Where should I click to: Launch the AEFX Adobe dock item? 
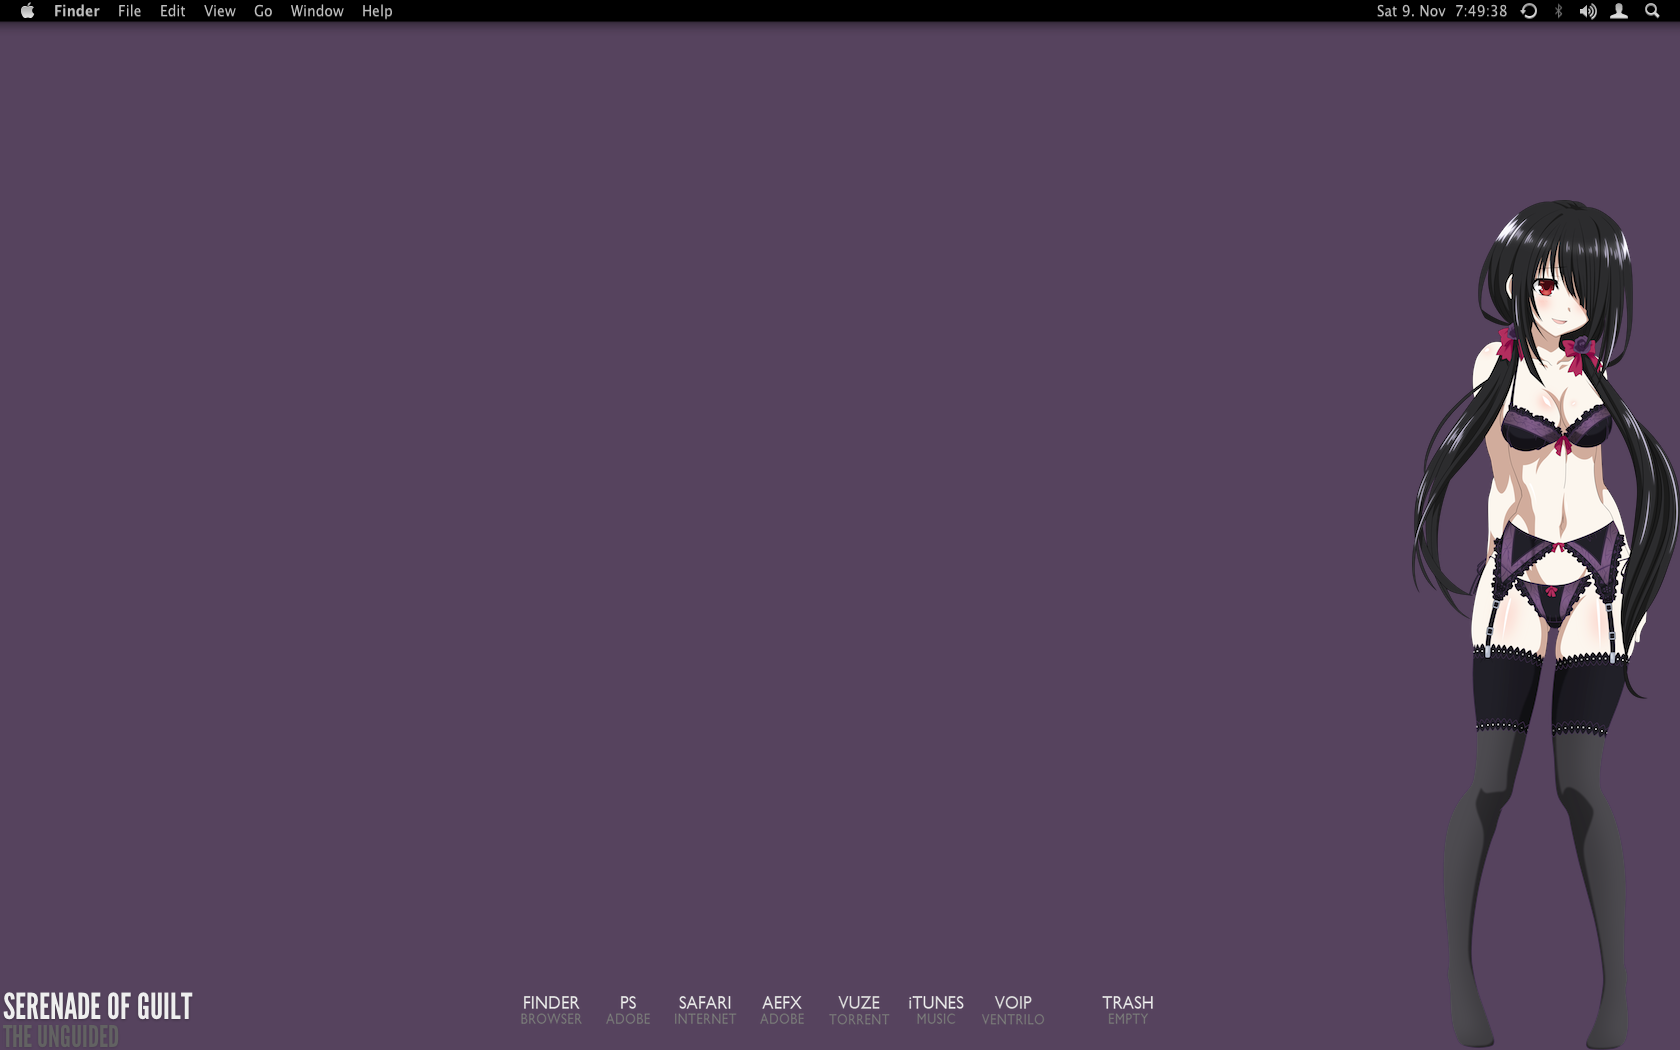click(x=782, y=1009)
